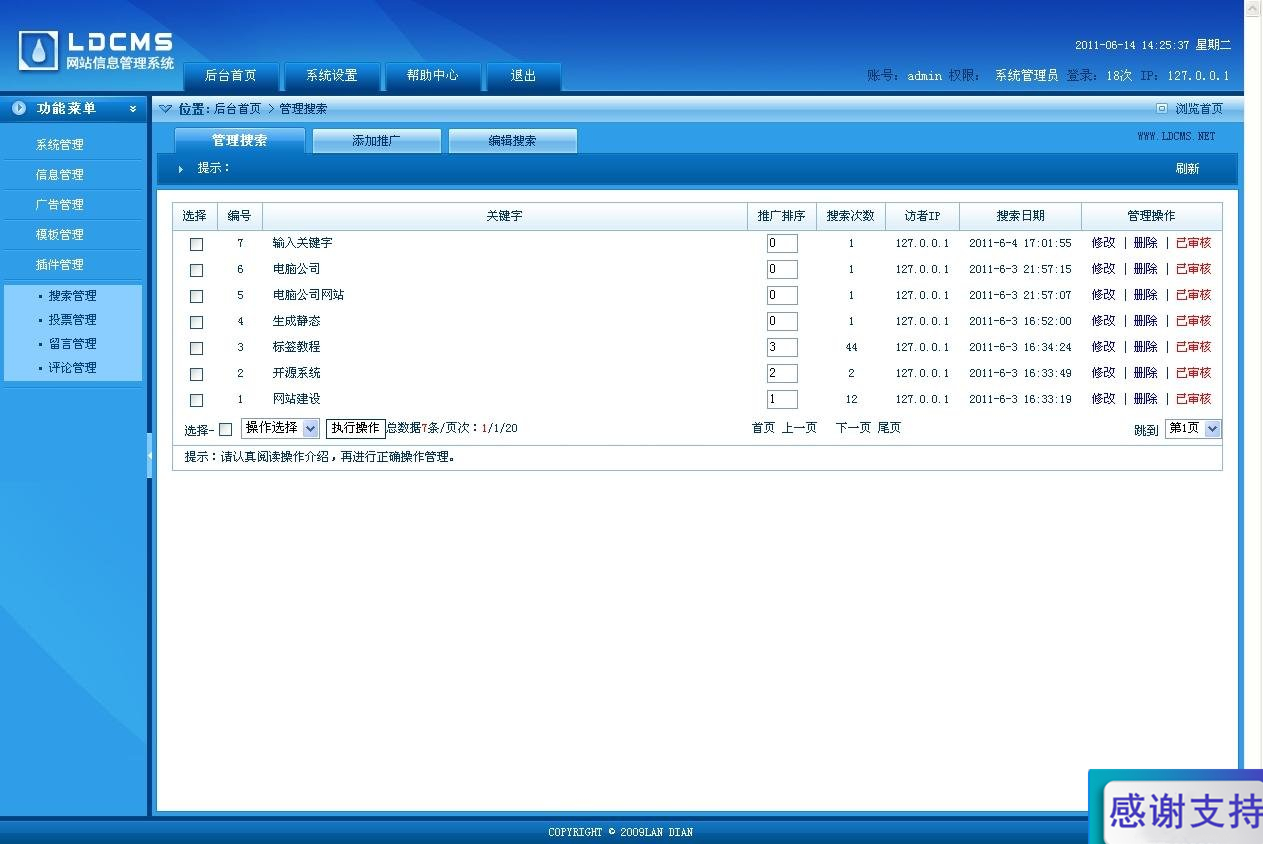The height and width of the screenshot is (844, 1263).
Task: Click the 浏览首页 link
Action: pos(1199,109)
